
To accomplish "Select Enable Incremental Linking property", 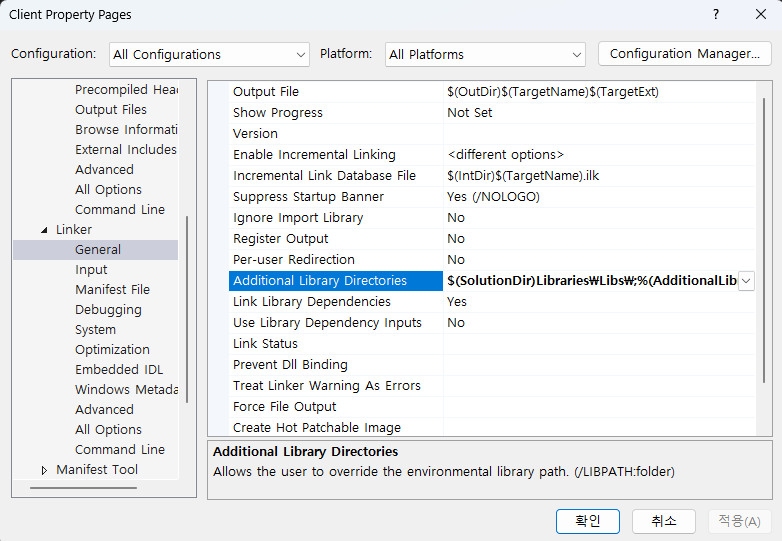I will click(x=314, y=155).
